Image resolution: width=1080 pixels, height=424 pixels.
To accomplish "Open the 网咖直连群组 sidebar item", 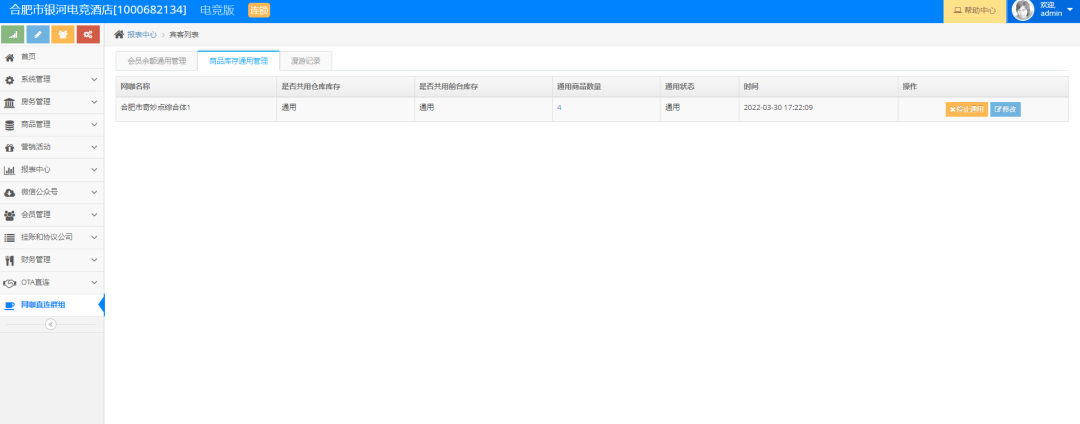I will [x=52, y=305].
